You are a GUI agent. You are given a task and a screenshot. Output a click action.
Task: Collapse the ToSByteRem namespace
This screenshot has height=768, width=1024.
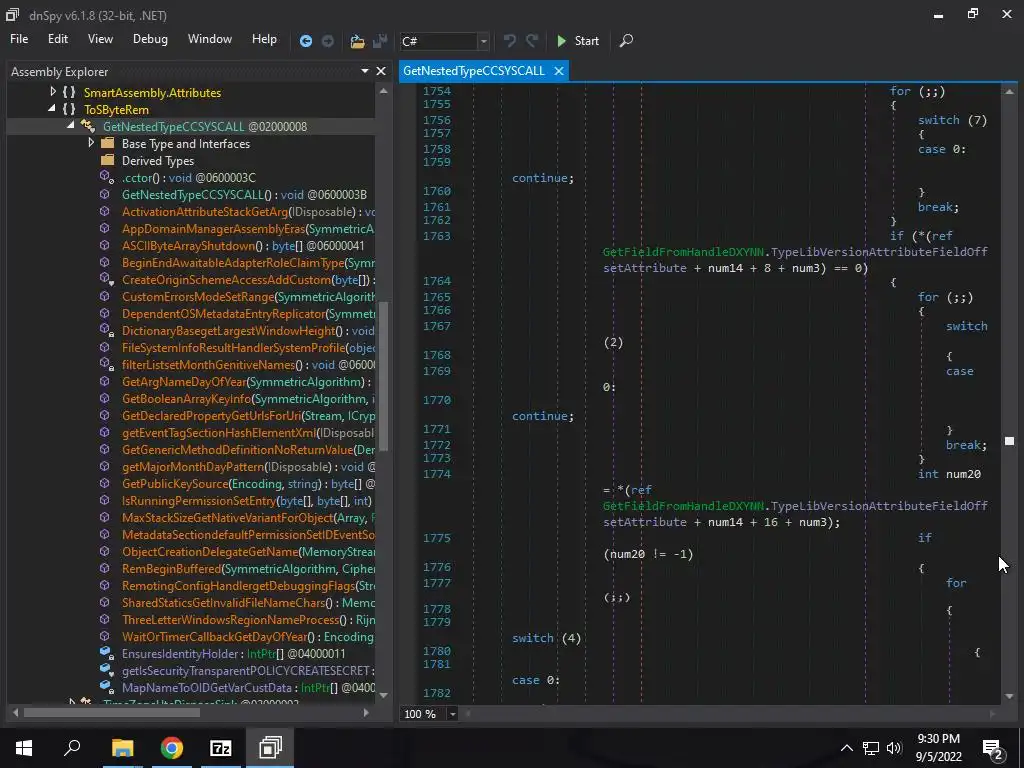point(52,109)
